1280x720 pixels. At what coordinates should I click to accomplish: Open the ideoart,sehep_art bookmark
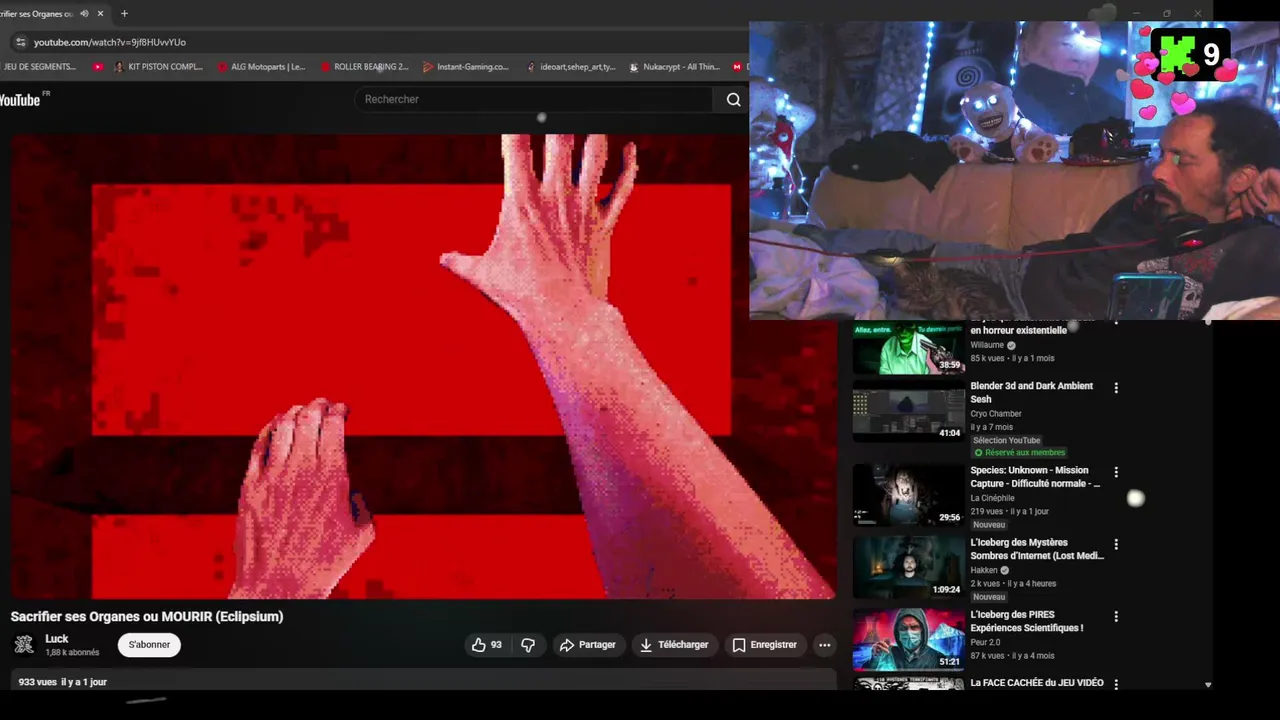click(x=570, y=67)
